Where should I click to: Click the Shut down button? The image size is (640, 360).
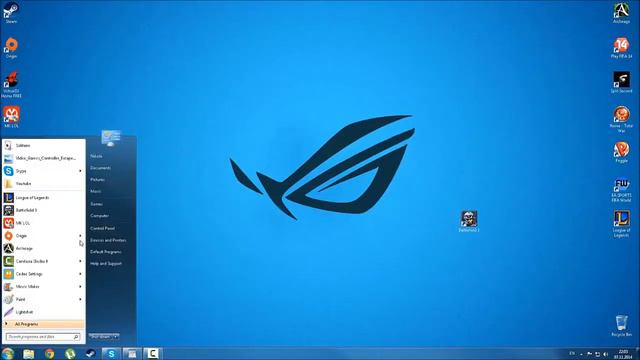pyautogui.click(x=100, y=337)
